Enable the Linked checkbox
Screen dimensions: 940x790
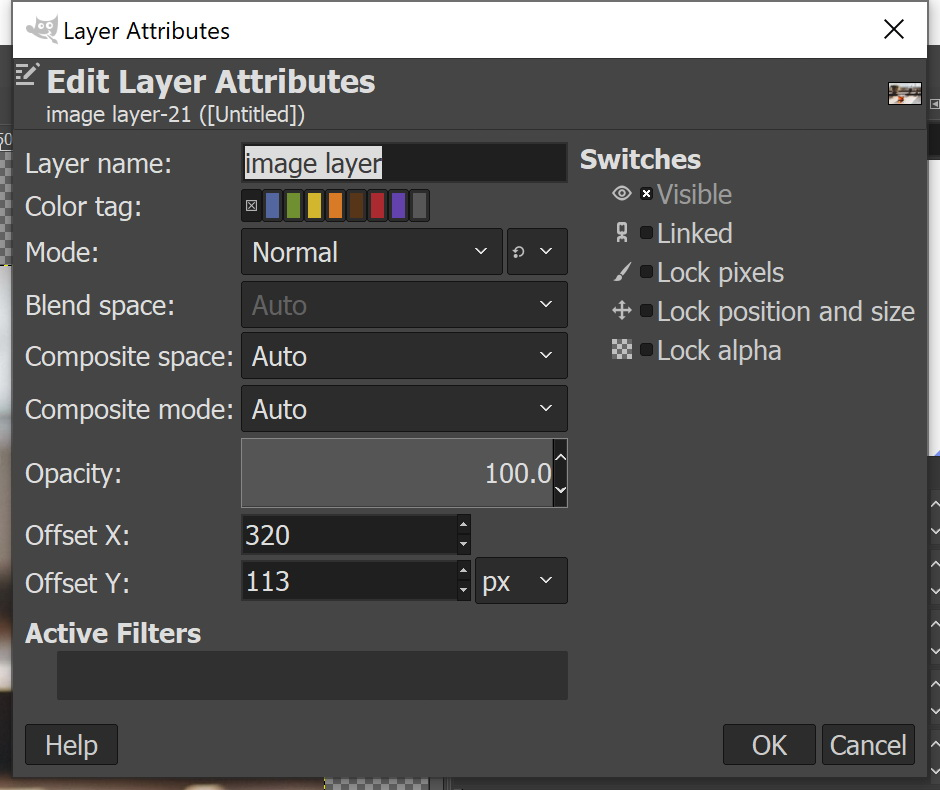[646, 233]
